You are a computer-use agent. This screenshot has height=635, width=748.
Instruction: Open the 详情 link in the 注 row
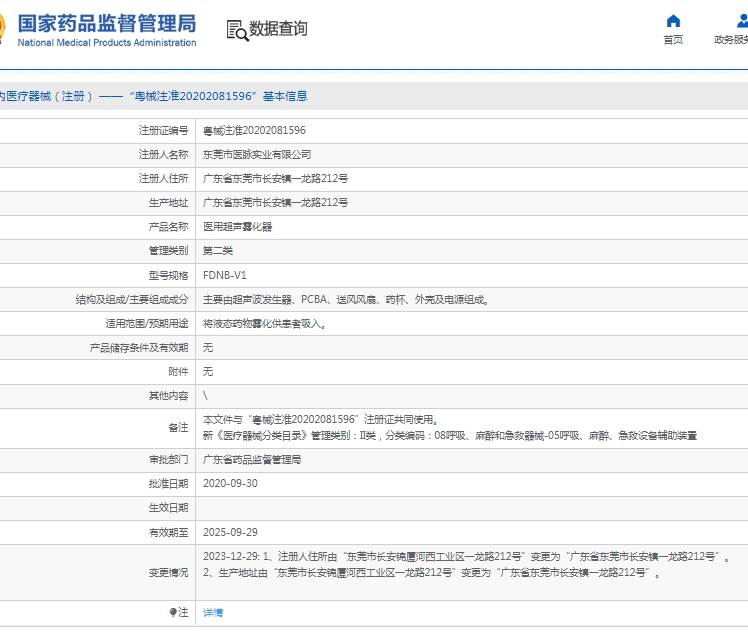pyautogui.click(x=213, y=613)
